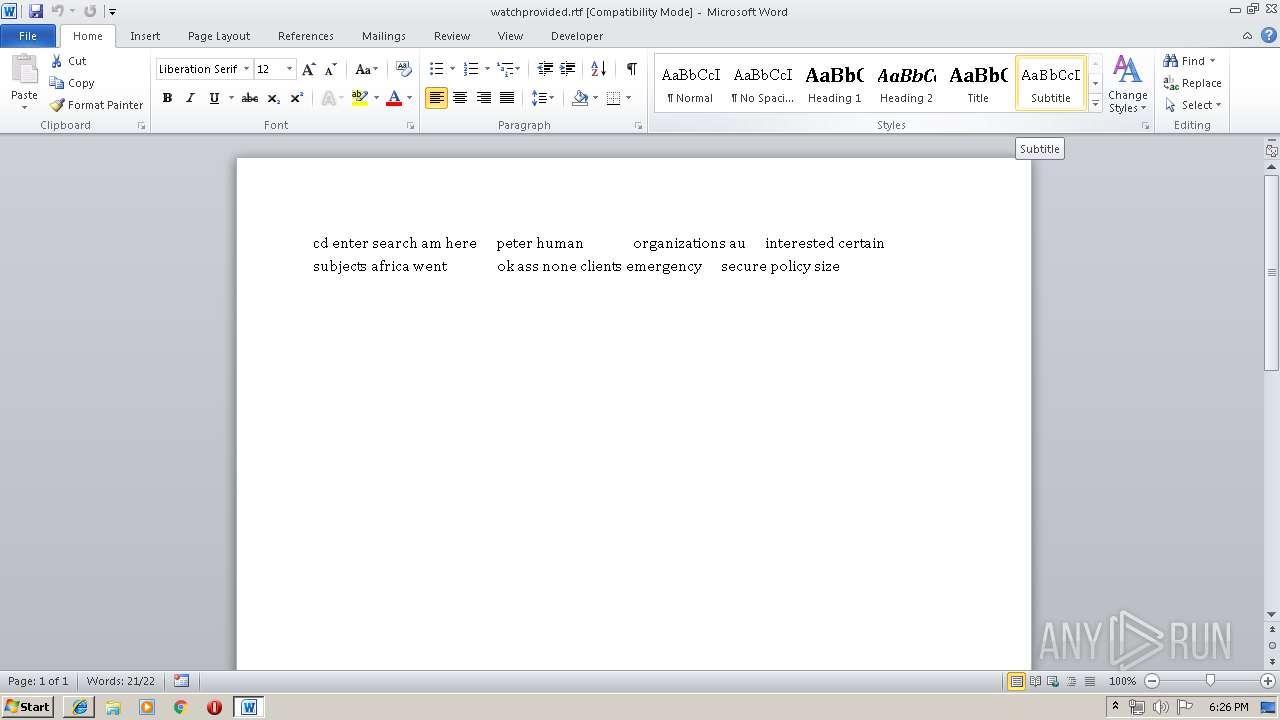Toggle Bold formatting
Screen dimensions: 1280x720
[167, 98]
